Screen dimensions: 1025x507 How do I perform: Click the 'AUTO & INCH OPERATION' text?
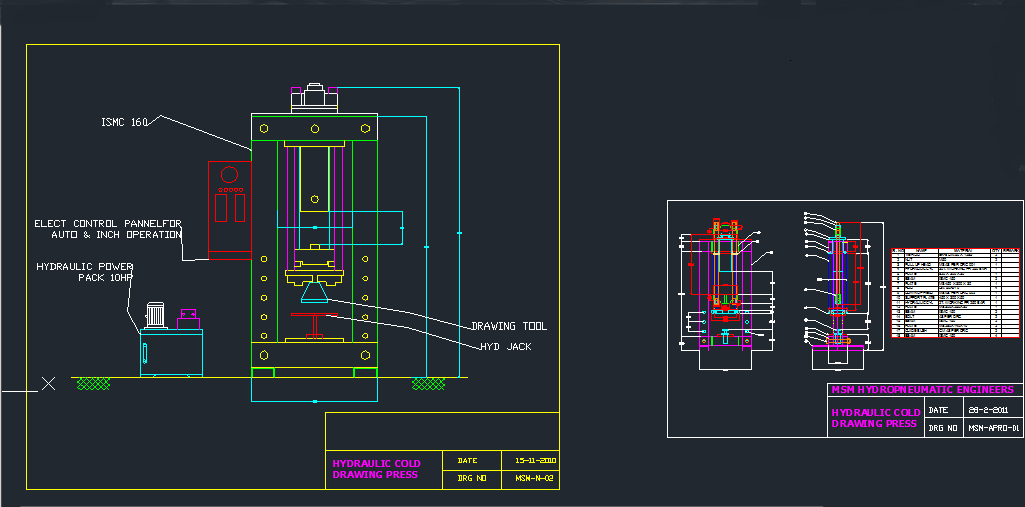(116, 234)
